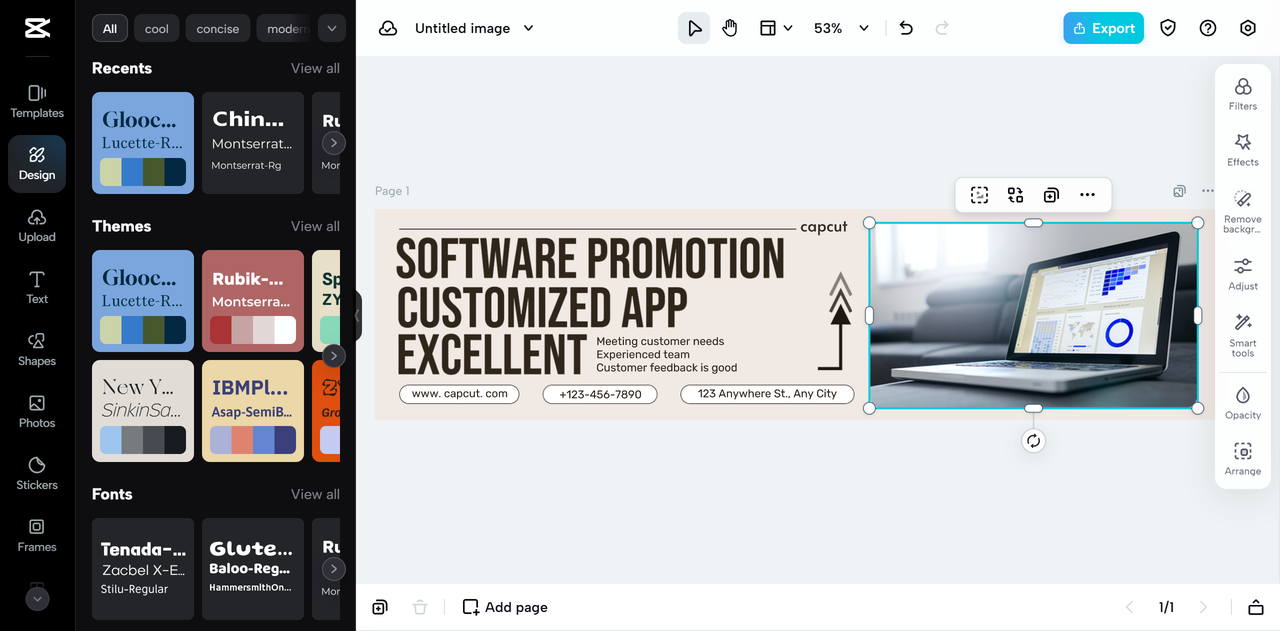This screenshot has height=631, width=1280.
Task: Apply the Chin Montserrat recent card
Action: [x=253, y=143]
